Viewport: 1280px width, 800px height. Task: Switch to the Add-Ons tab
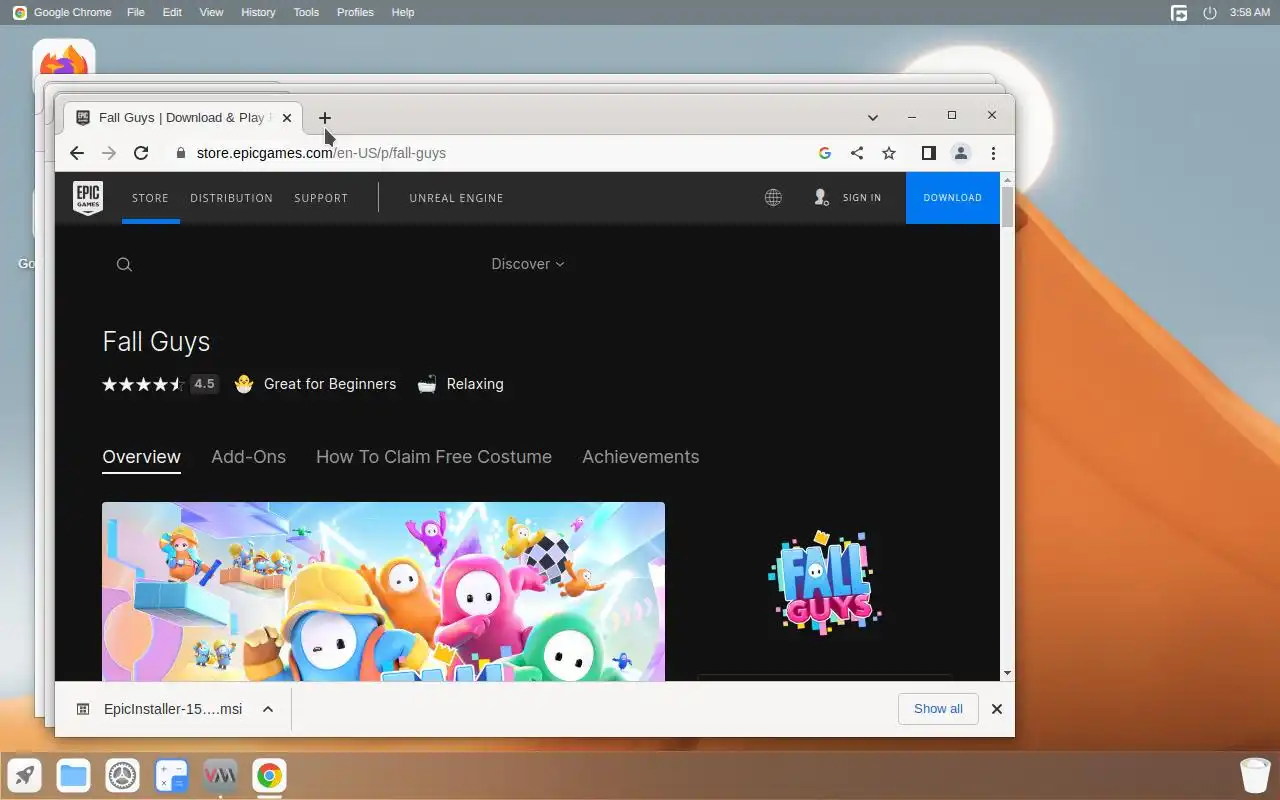pos(248,457)
